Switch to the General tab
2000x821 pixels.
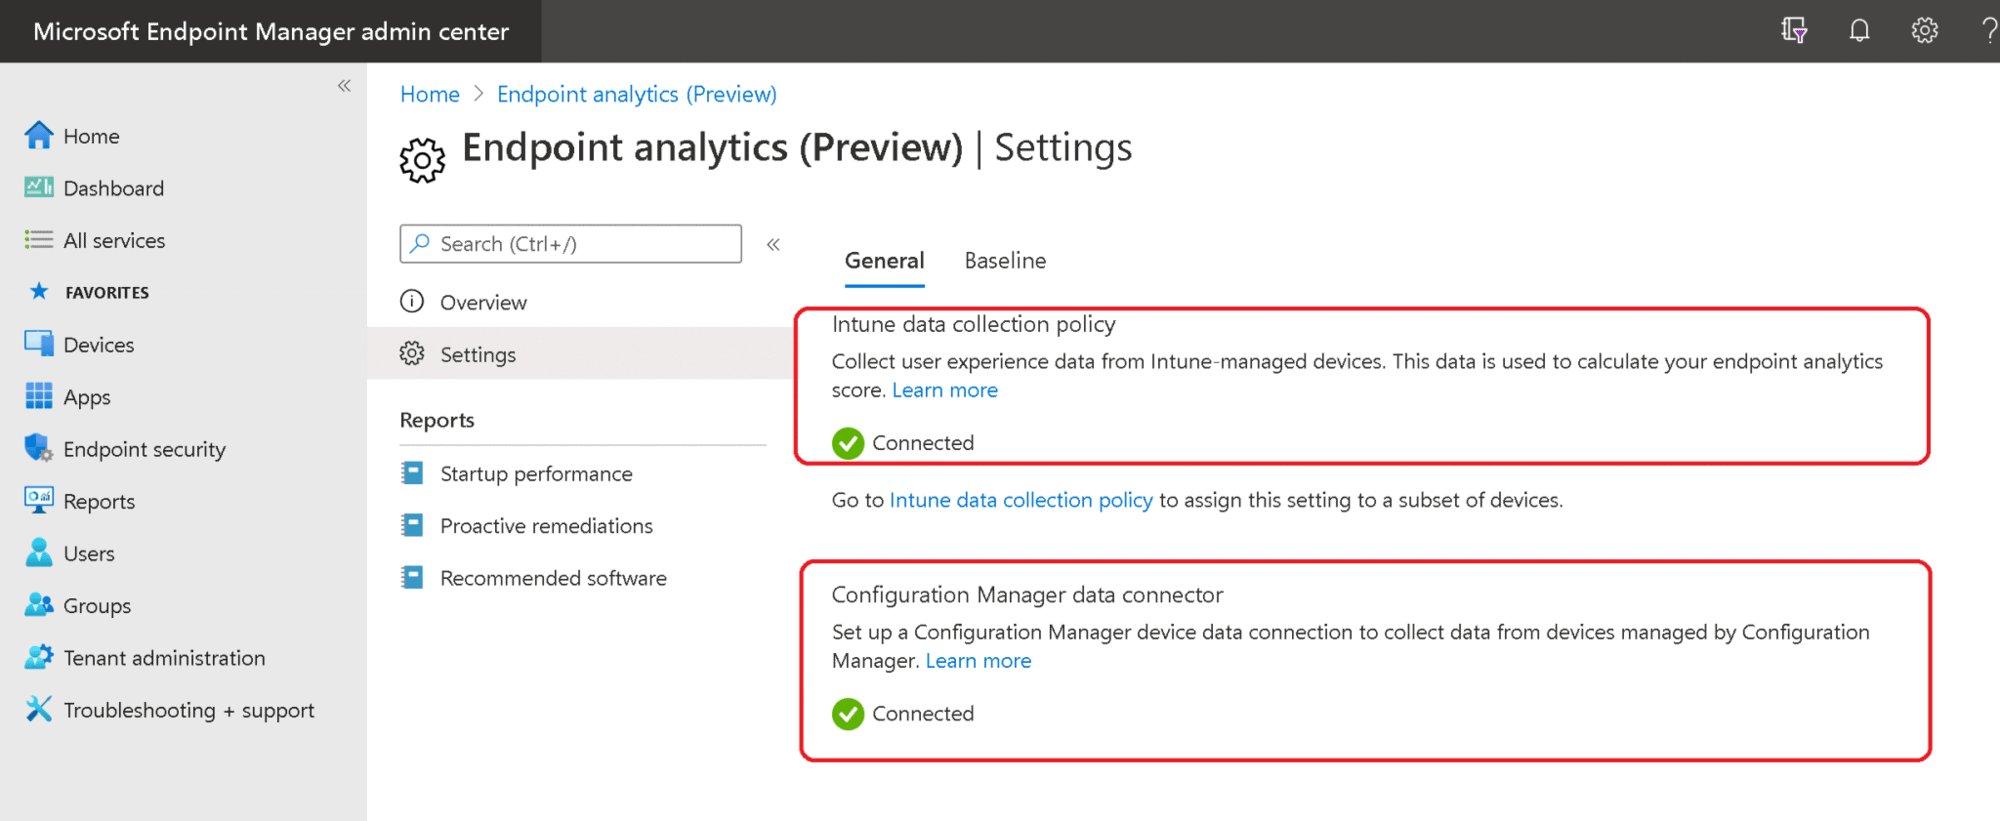(x=884, y=260)
